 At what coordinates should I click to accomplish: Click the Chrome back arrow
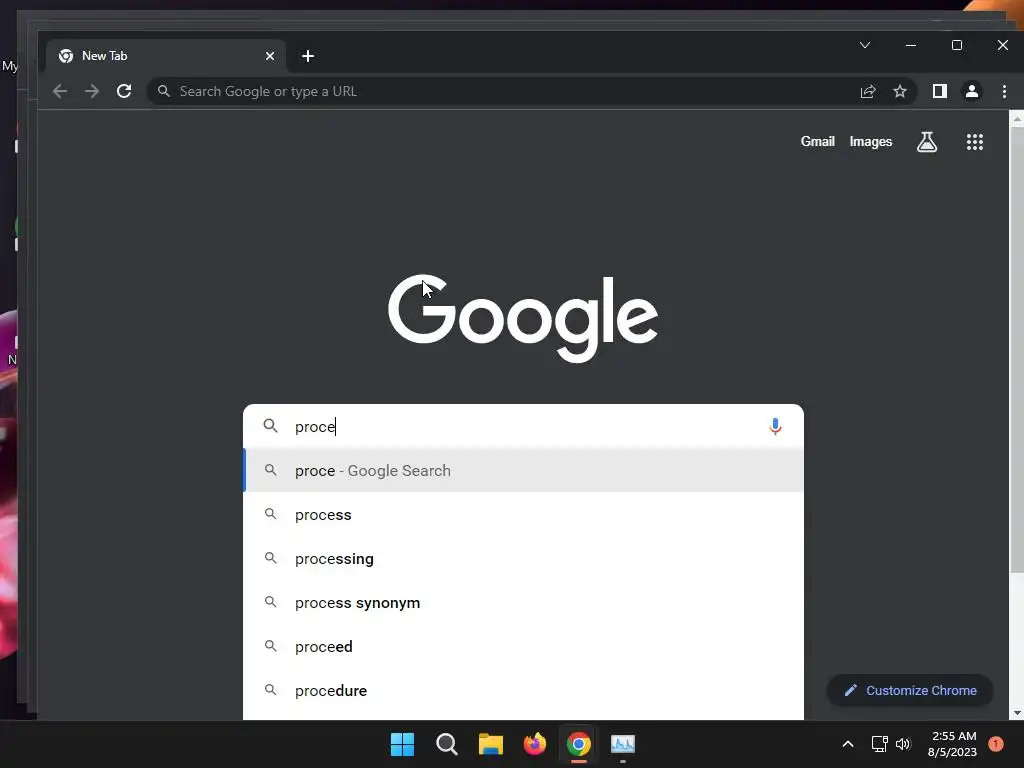click(60, 91)
